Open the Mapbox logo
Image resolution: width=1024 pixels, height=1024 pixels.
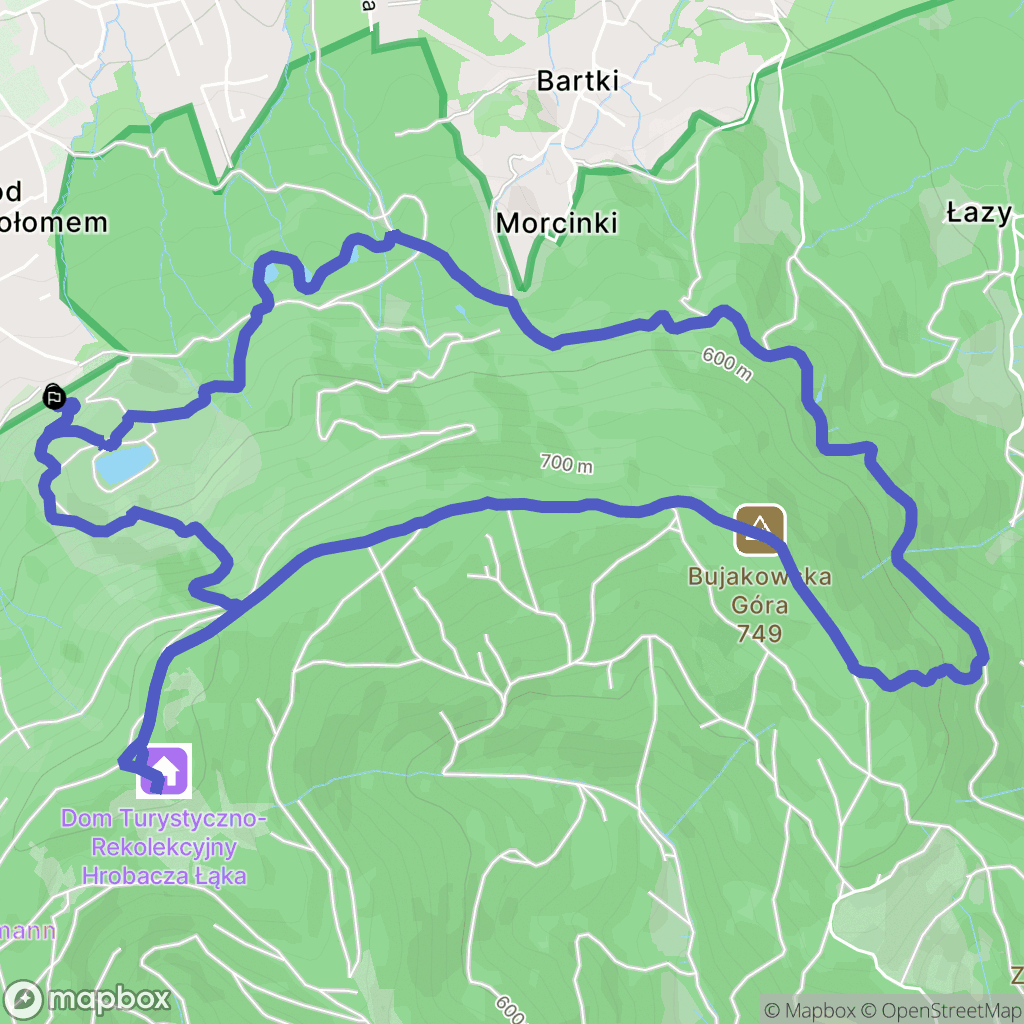click(87, 999)
